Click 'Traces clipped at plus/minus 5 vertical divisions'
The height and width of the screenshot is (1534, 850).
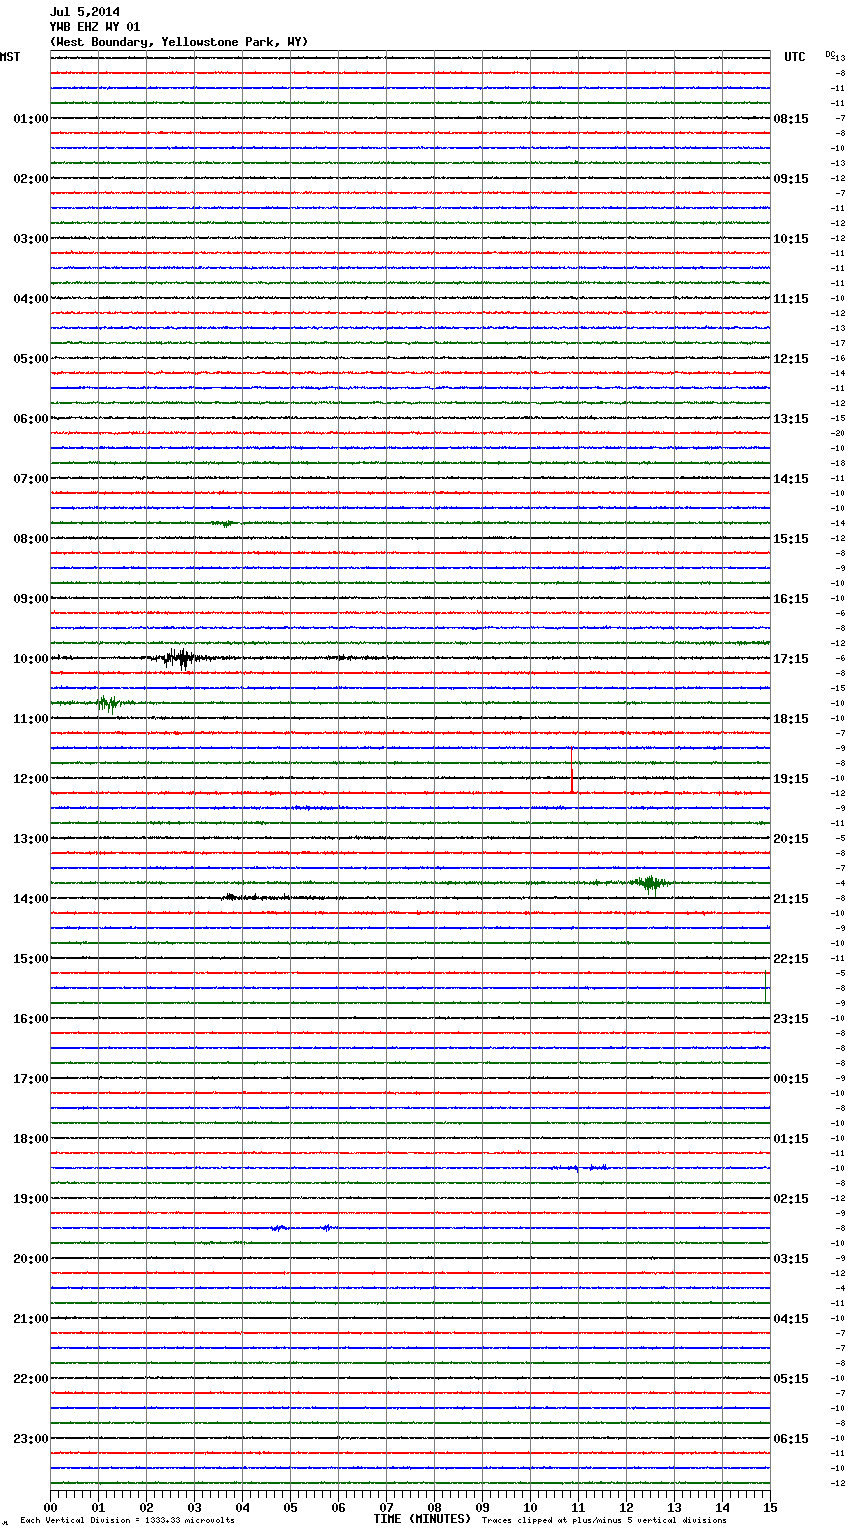[604, 1521]
